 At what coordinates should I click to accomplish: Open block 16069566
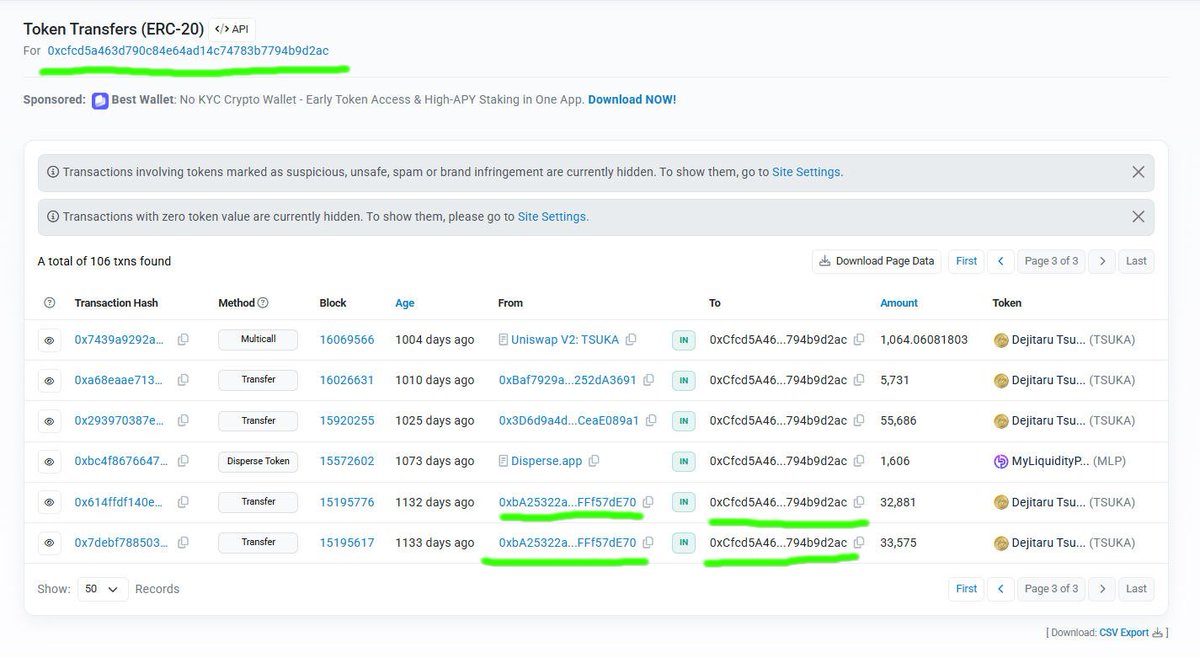(347, 340)
